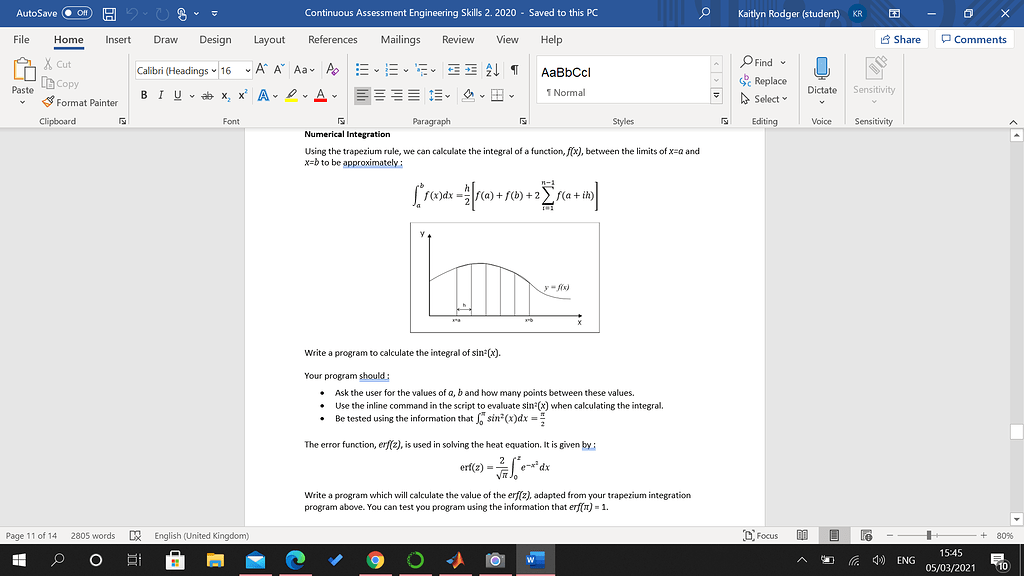Image resolution: width=1024 pixels, height=576 pixels.
Task: Click the Paste clipboard icon
Action: (x=24, y=70)
